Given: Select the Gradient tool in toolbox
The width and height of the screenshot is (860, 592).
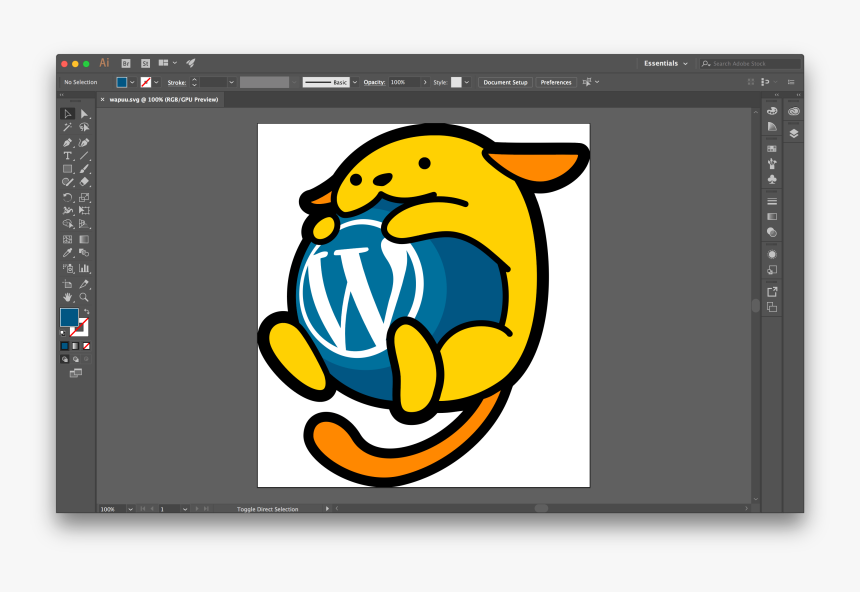Looking at the screenshot, I should [x=84, y=239].
